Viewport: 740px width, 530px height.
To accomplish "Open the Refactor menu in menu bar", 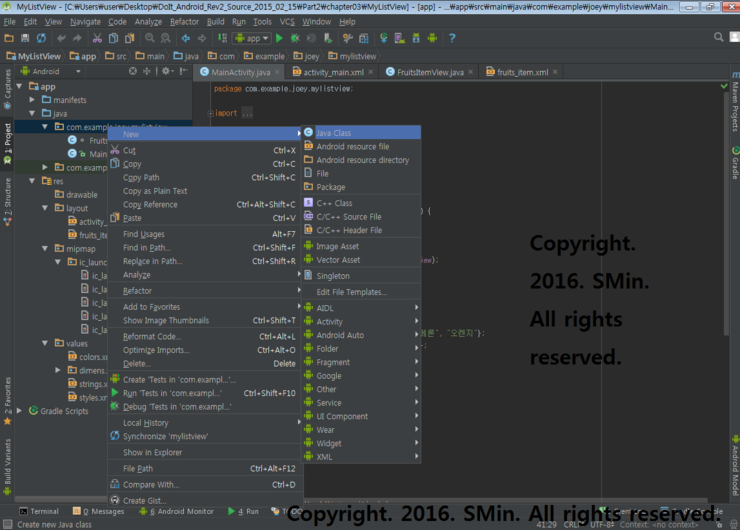I will (x=184, y=22).
